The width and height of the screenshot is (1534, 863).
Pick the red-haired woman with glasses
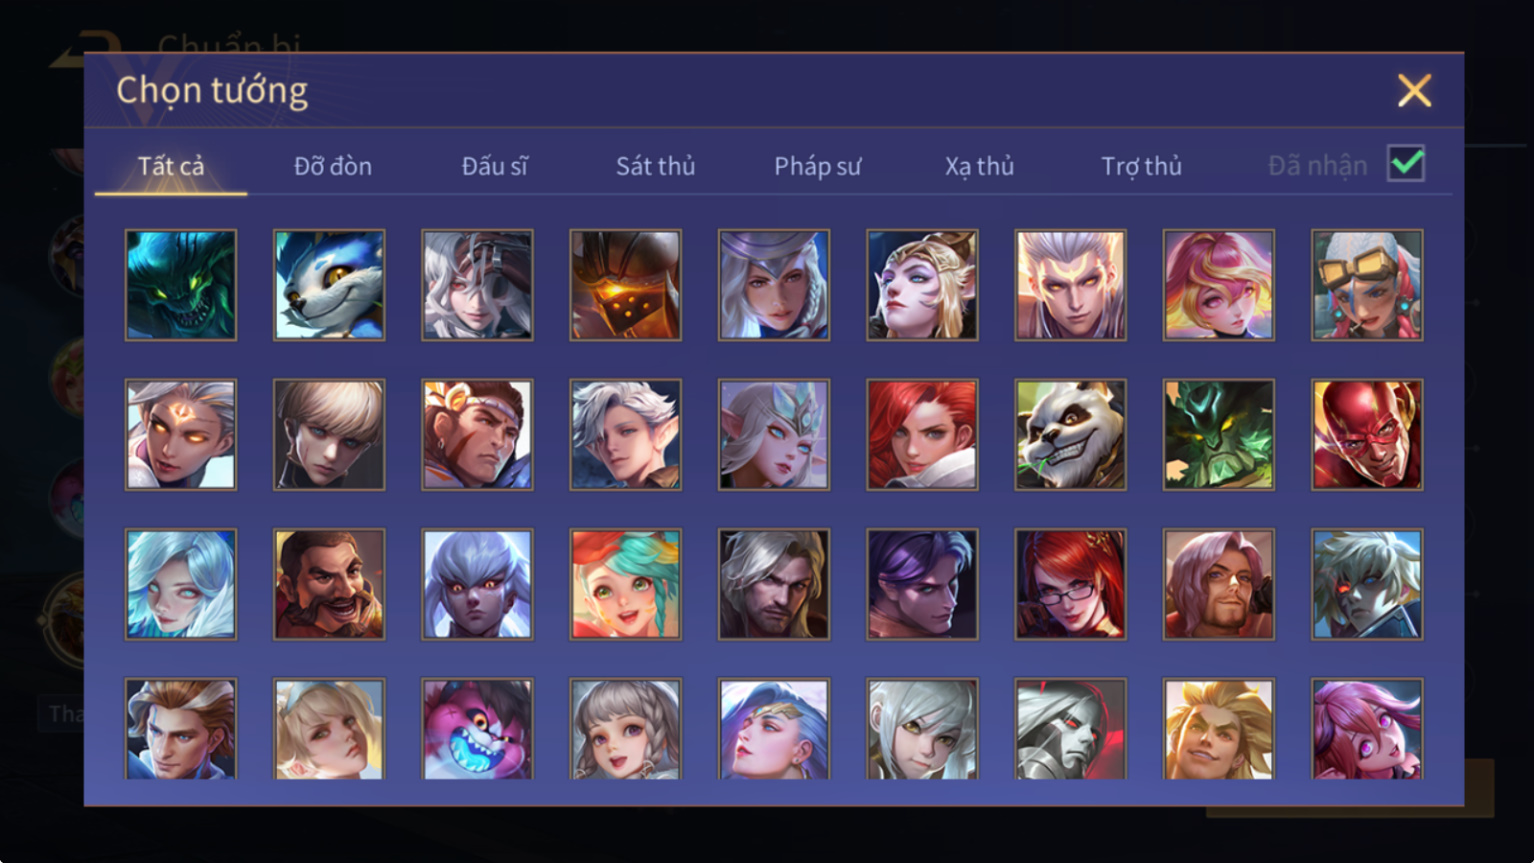coord(1070,584)
